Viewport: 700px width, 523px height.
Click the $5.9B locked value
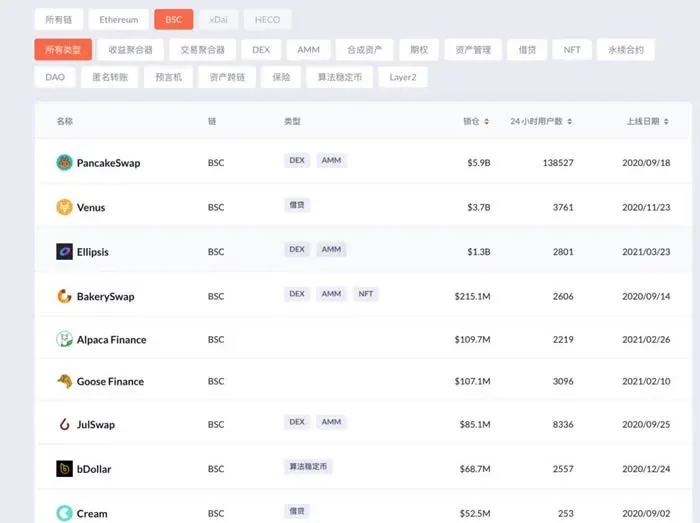(x=479, y=163)
